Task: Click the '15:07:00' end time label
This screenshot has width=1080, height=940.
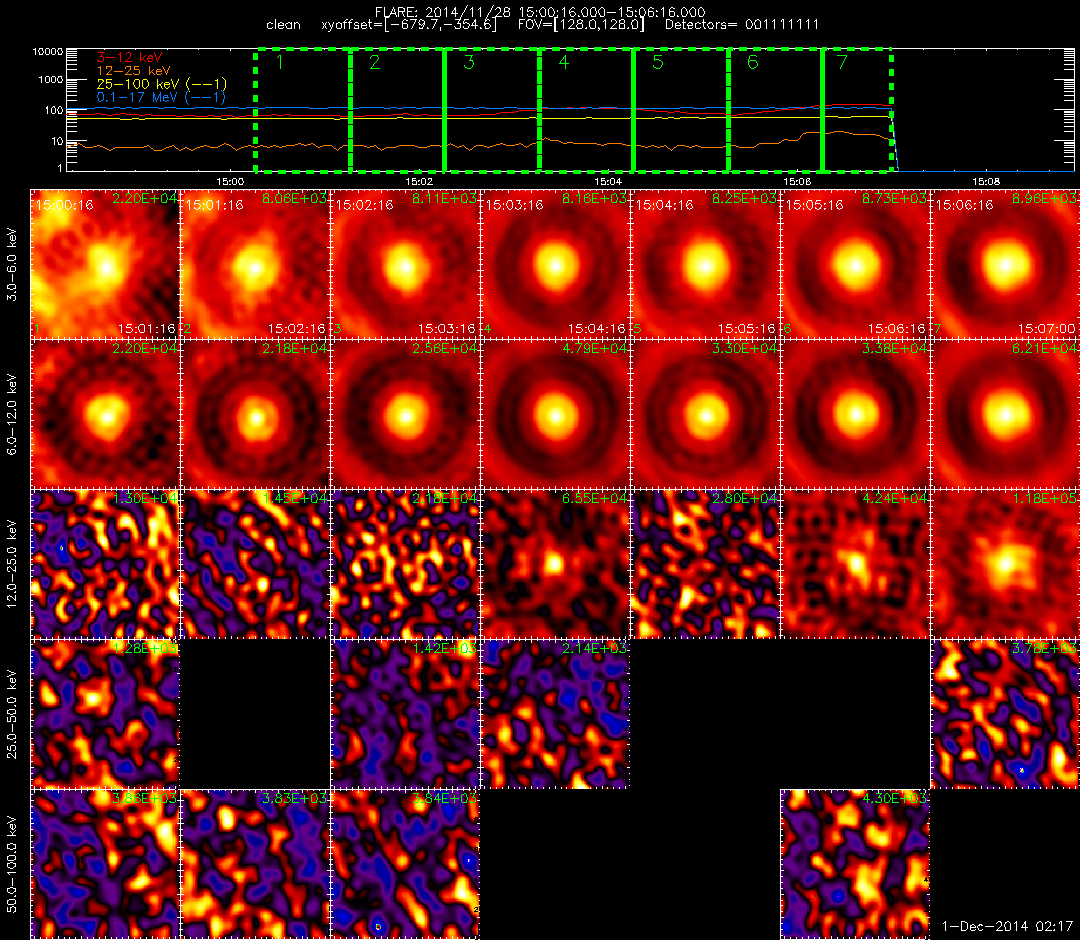Action: [1046, 329]
